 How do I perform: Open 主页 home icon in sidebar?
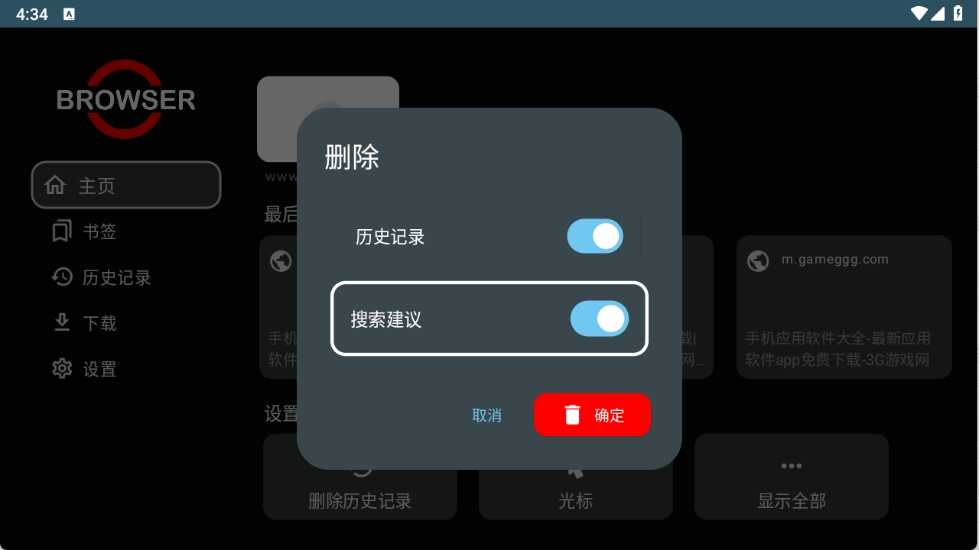pos(56,185)
